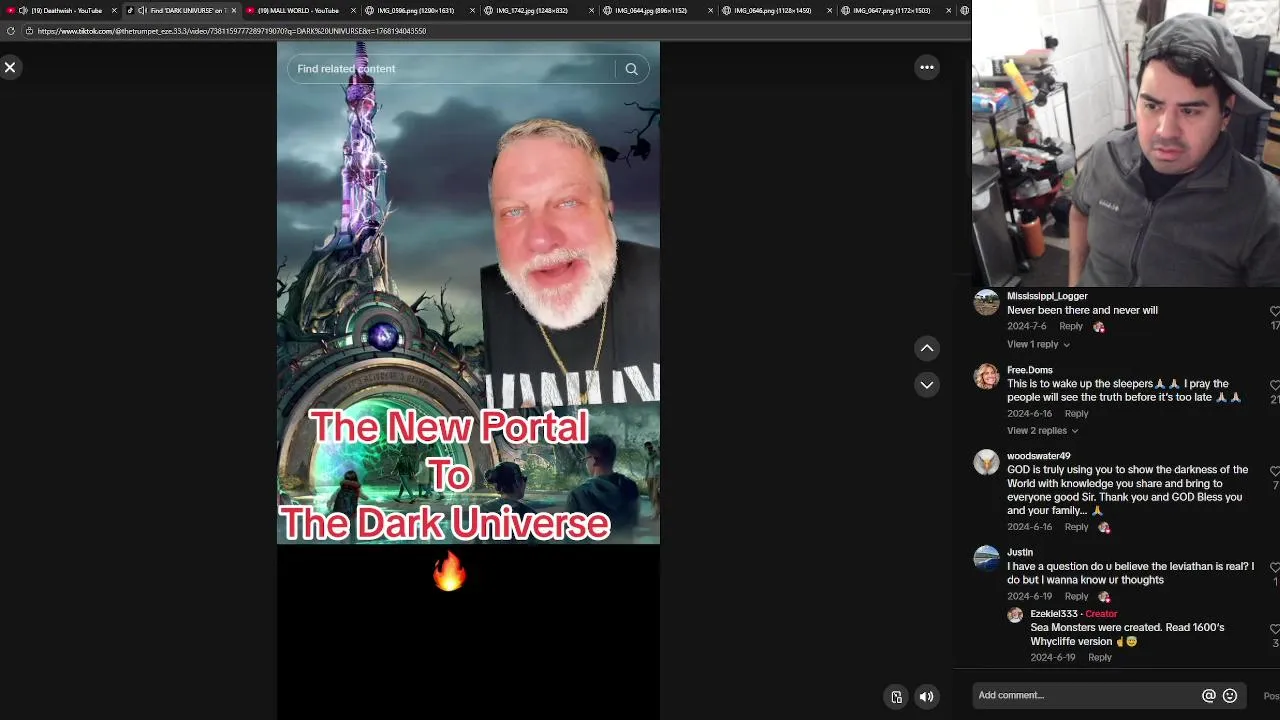Click the 2024-7-6 date under Mississippi_Logger
Image resolution: width=1280 pixels, height=720 pixels.
click(x=1027, y=326)
